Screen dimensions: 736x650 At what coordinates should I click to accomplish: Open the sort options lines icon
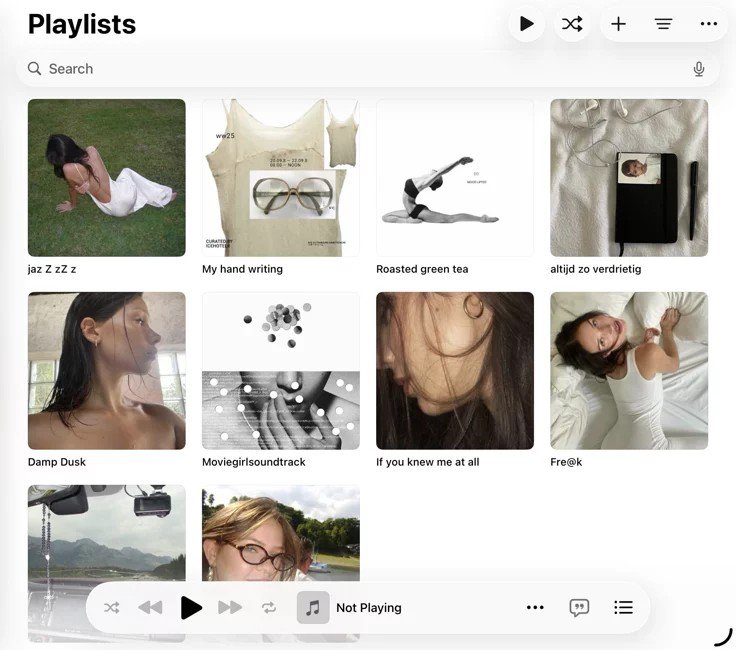pos(663,23)
